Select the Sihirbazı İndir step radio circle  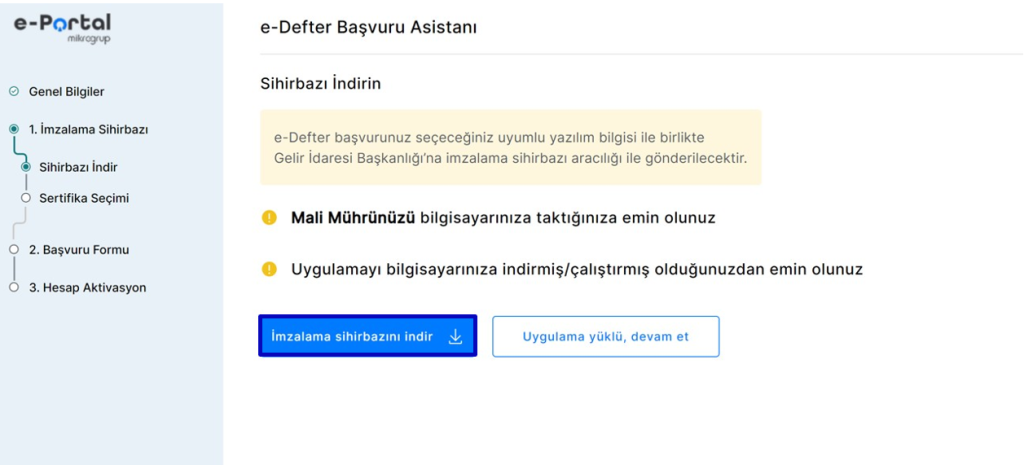click(x=26, y=167)
